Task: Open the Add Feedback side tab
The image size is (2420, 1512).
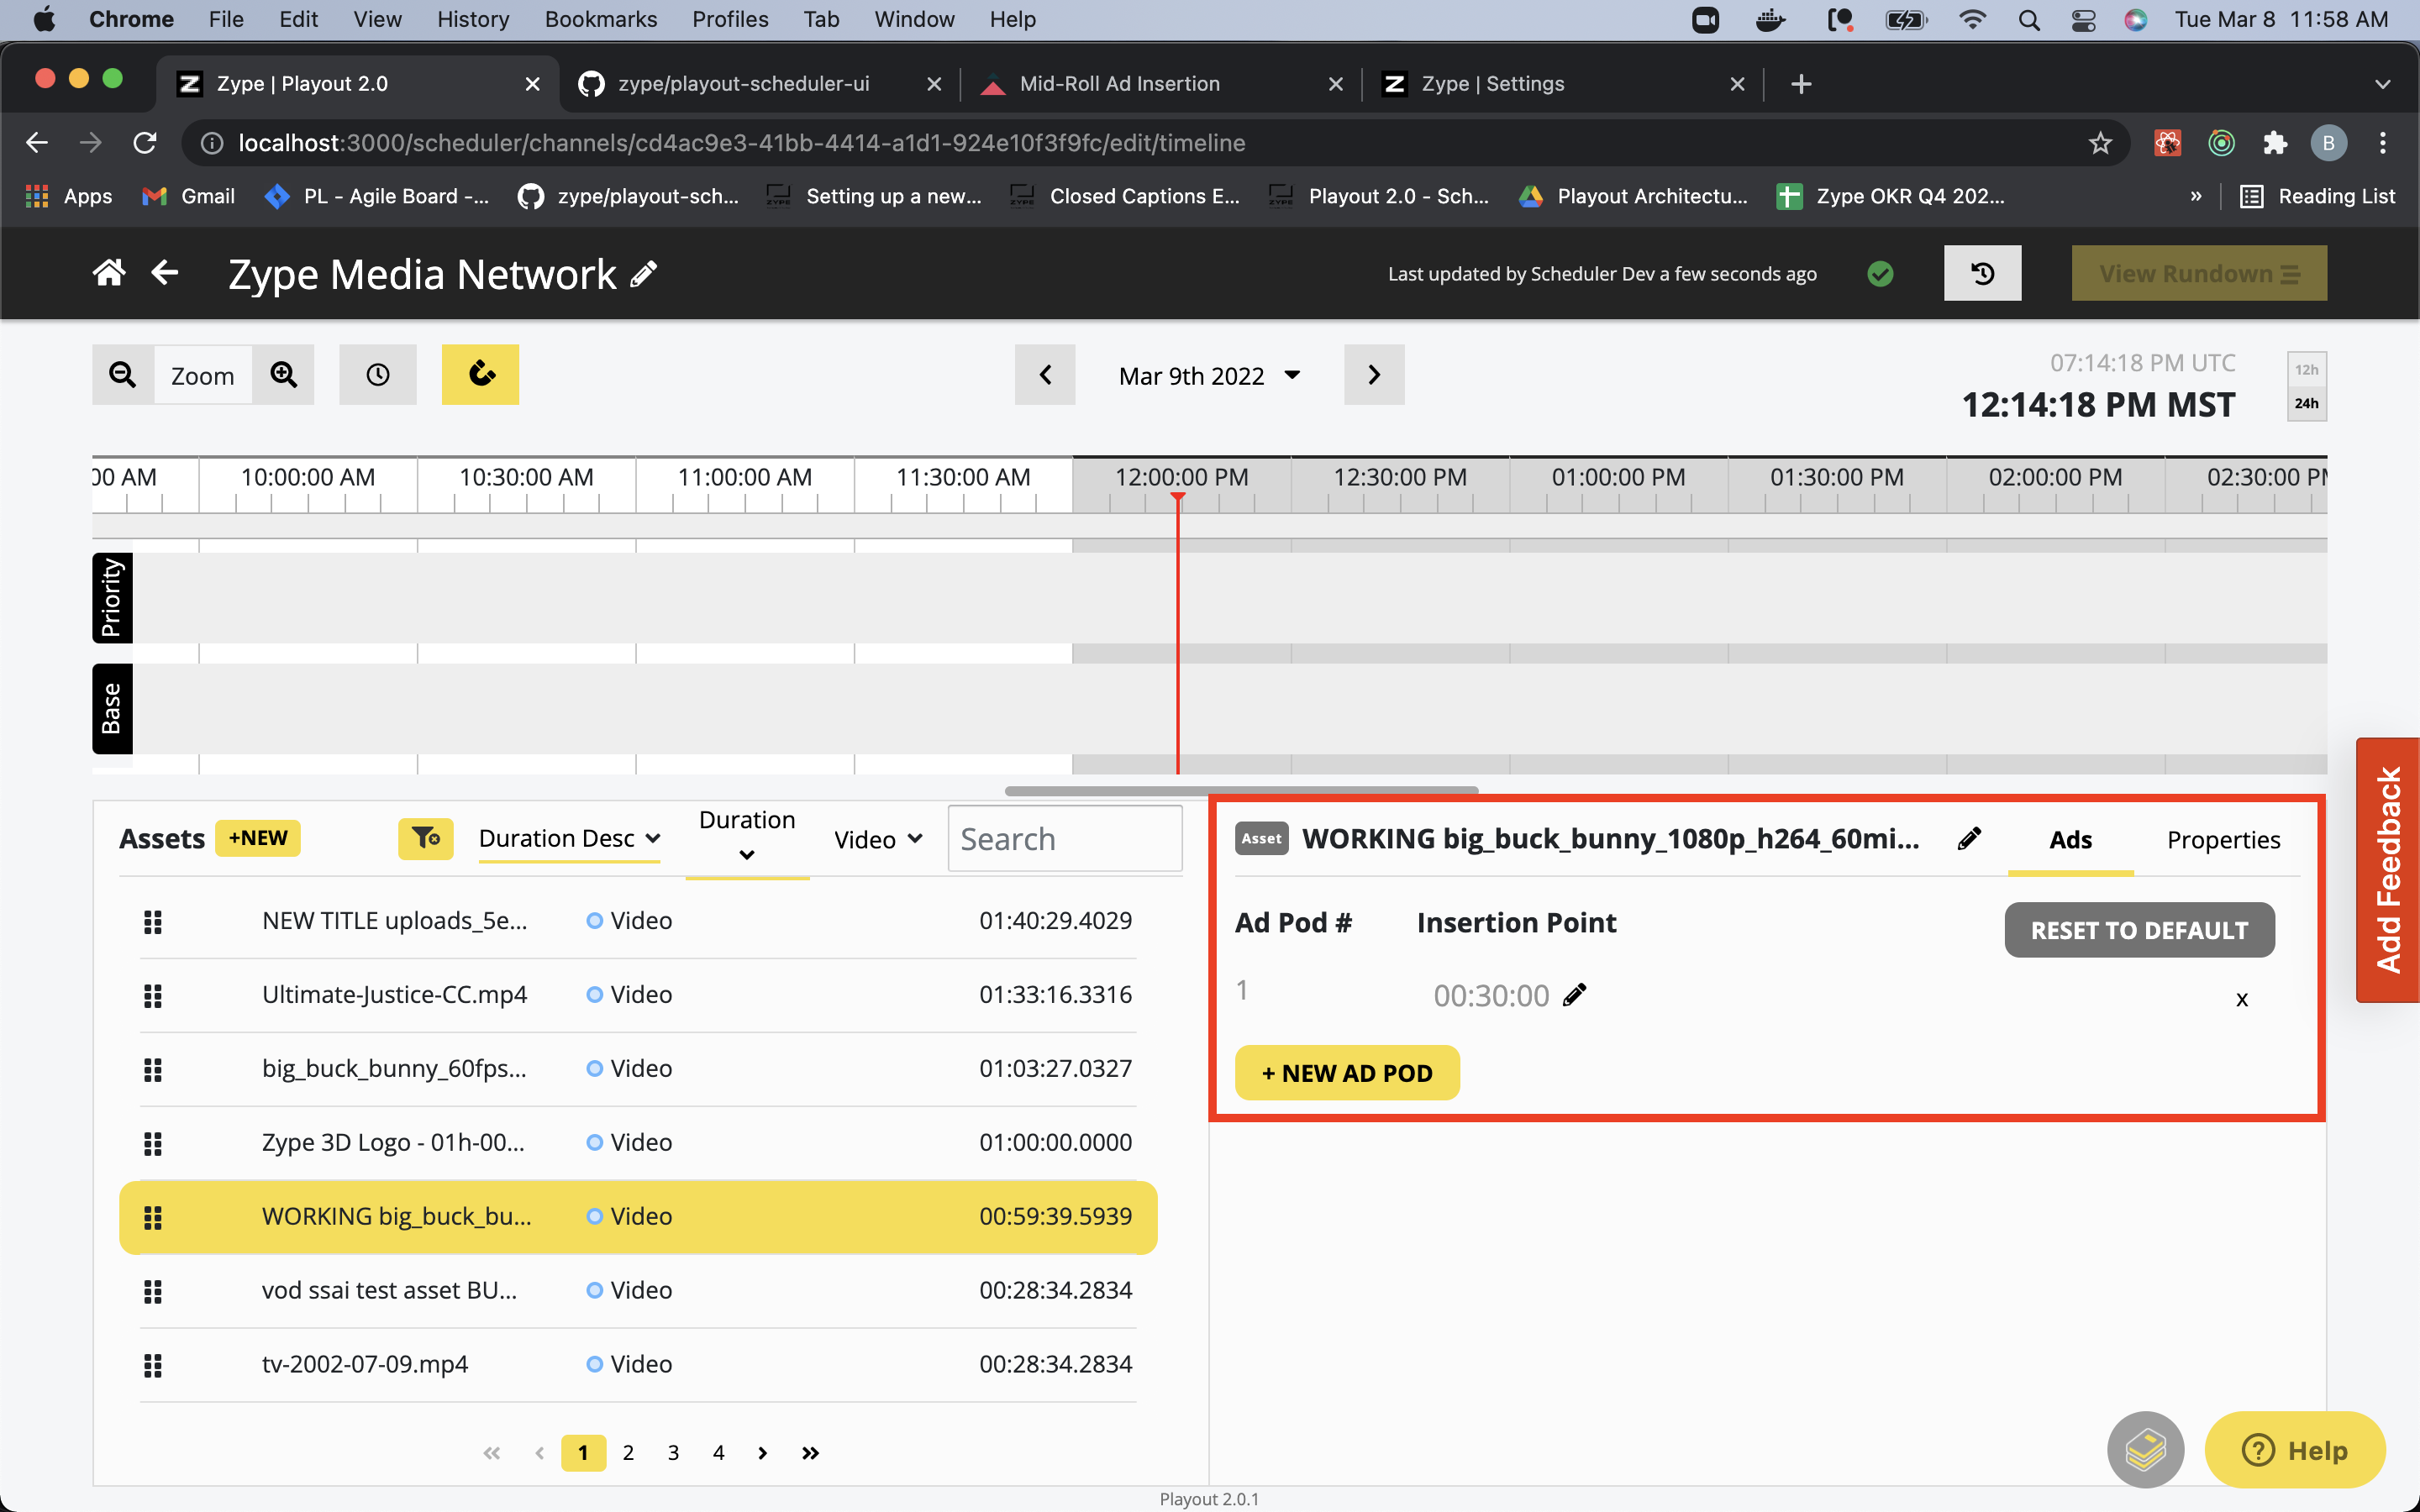Action: tap(2388, 870)
